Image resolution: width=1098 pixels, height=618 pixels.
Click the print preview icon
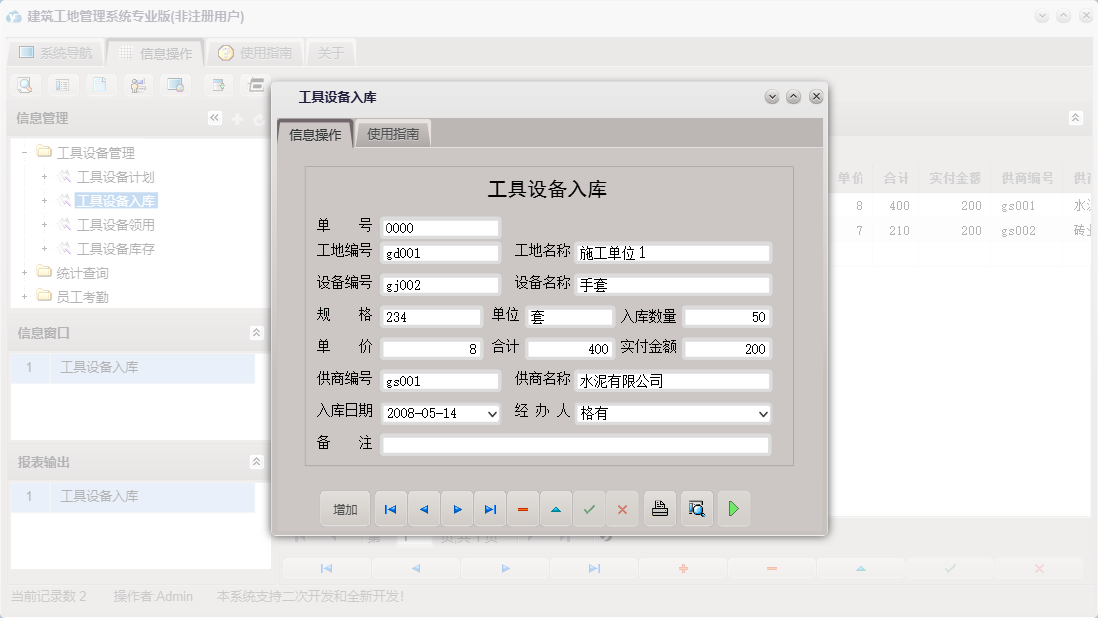click(x=696, y=509)
